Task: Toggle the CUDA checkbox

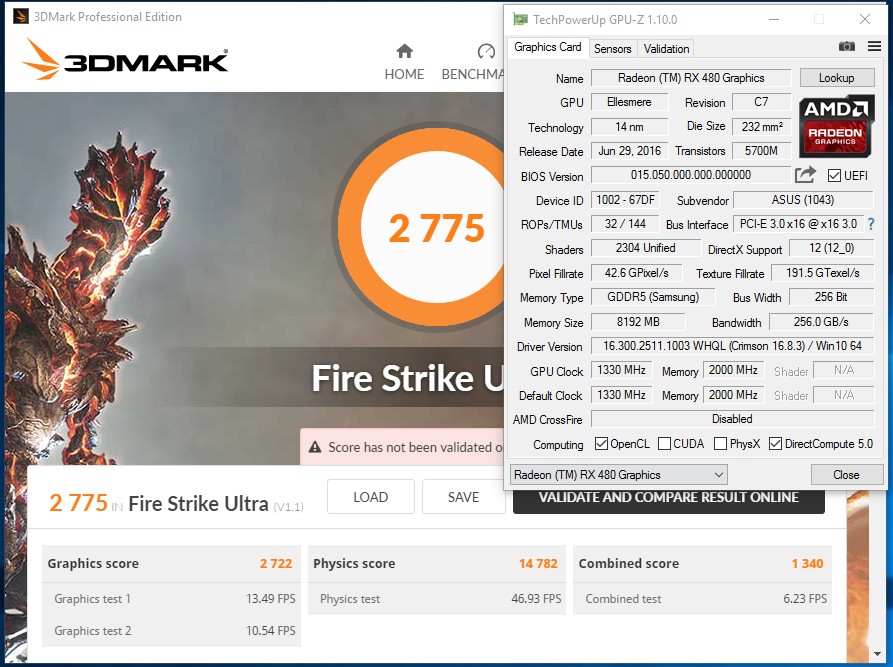Action: (664, 444)
